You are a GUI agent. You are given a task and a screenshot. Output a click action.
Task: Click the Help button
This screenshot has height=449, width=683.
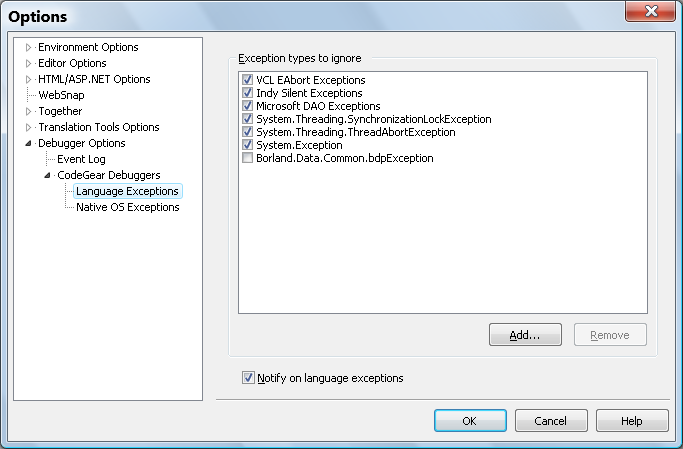click(x=632, y=421)
